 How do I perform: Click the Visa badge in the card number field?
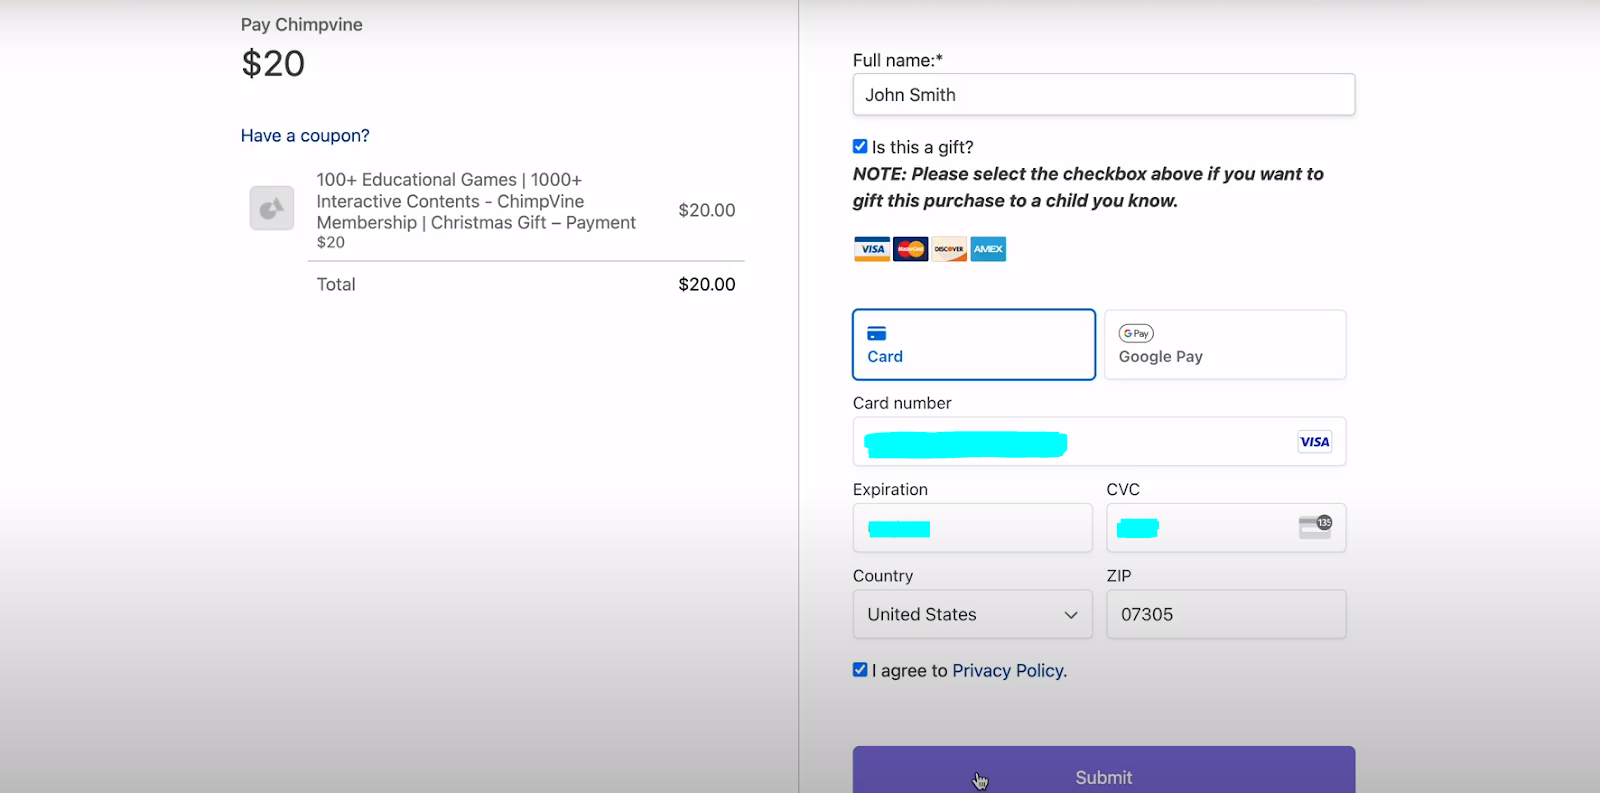(1314, 442)
